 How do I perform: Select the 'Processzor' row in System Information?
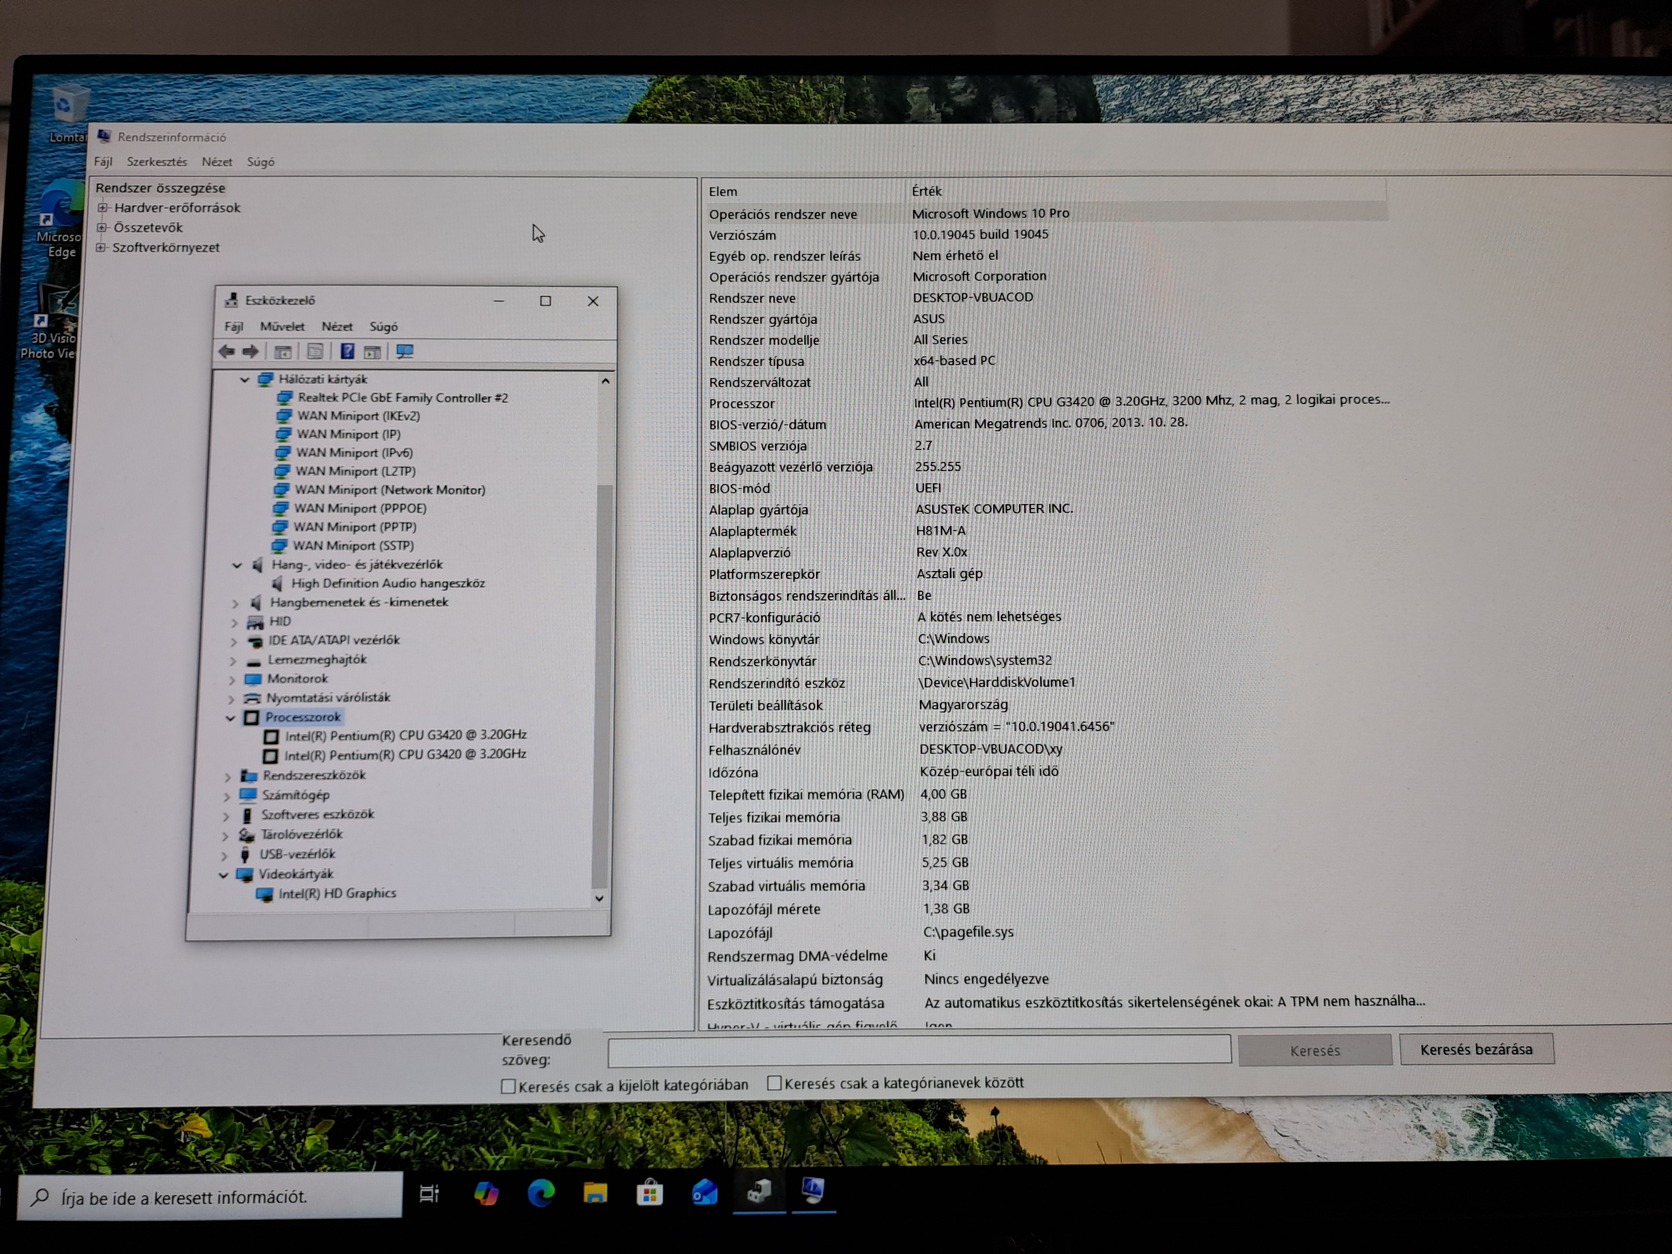tap(1047, 402)
